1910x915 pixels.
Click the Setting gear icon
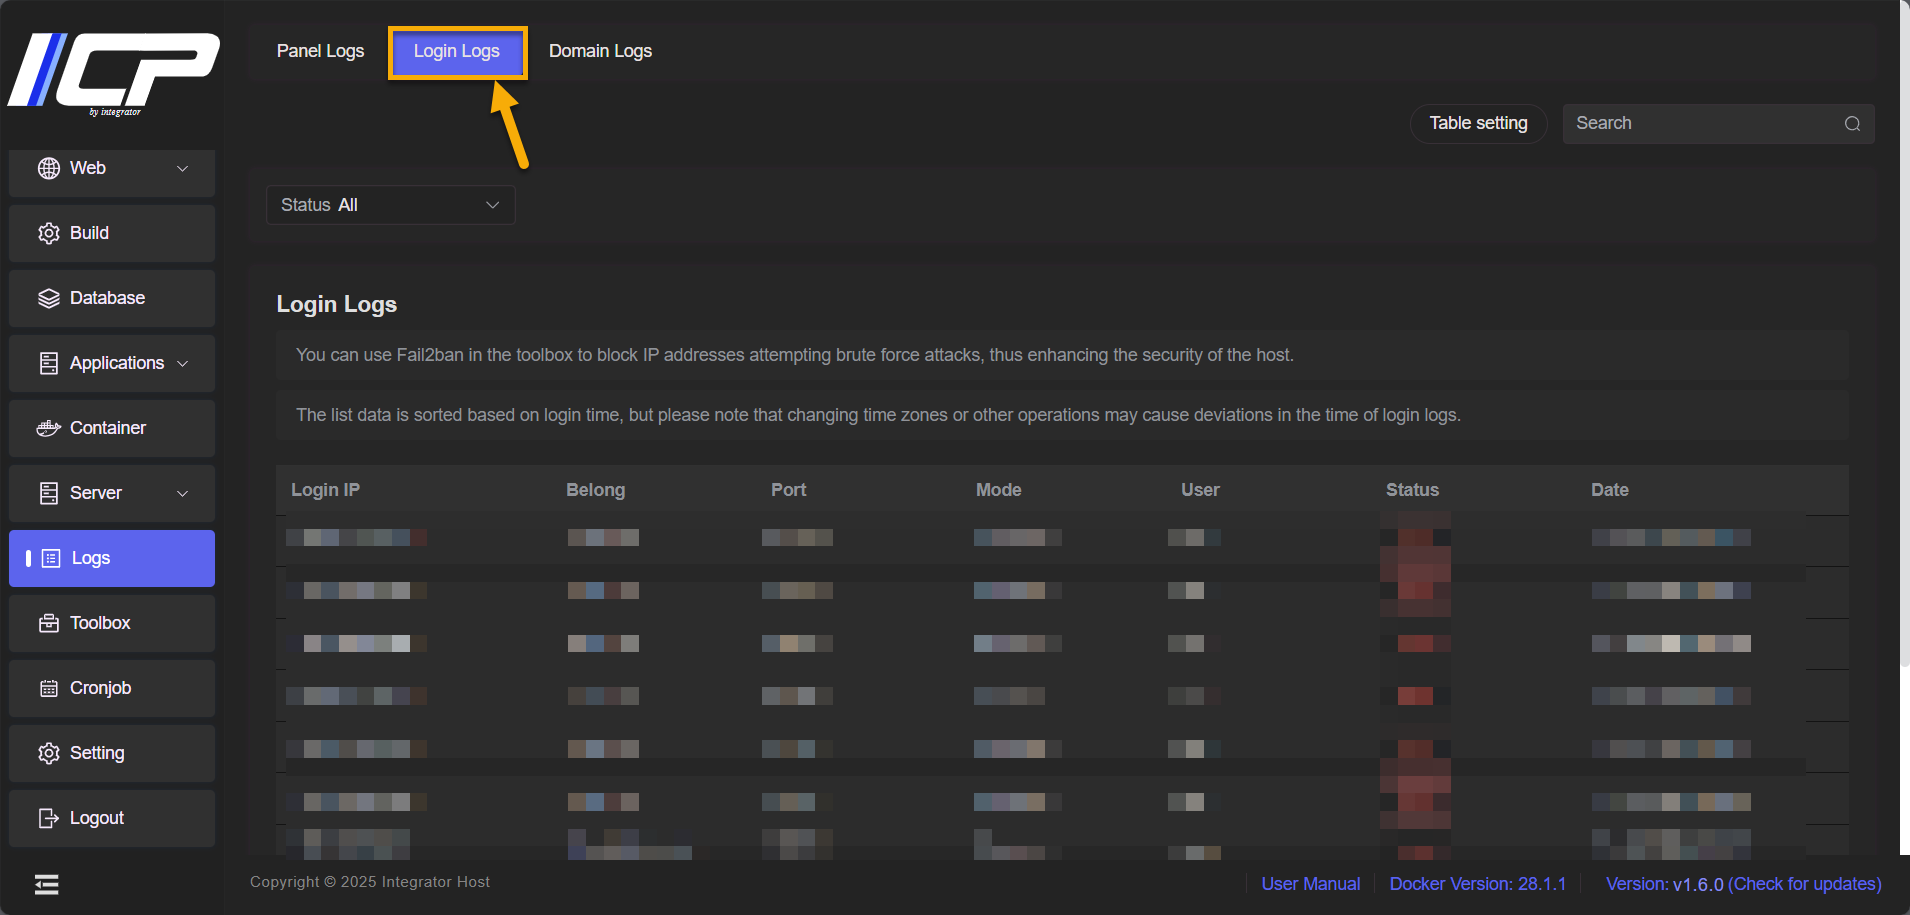[49, 753]
